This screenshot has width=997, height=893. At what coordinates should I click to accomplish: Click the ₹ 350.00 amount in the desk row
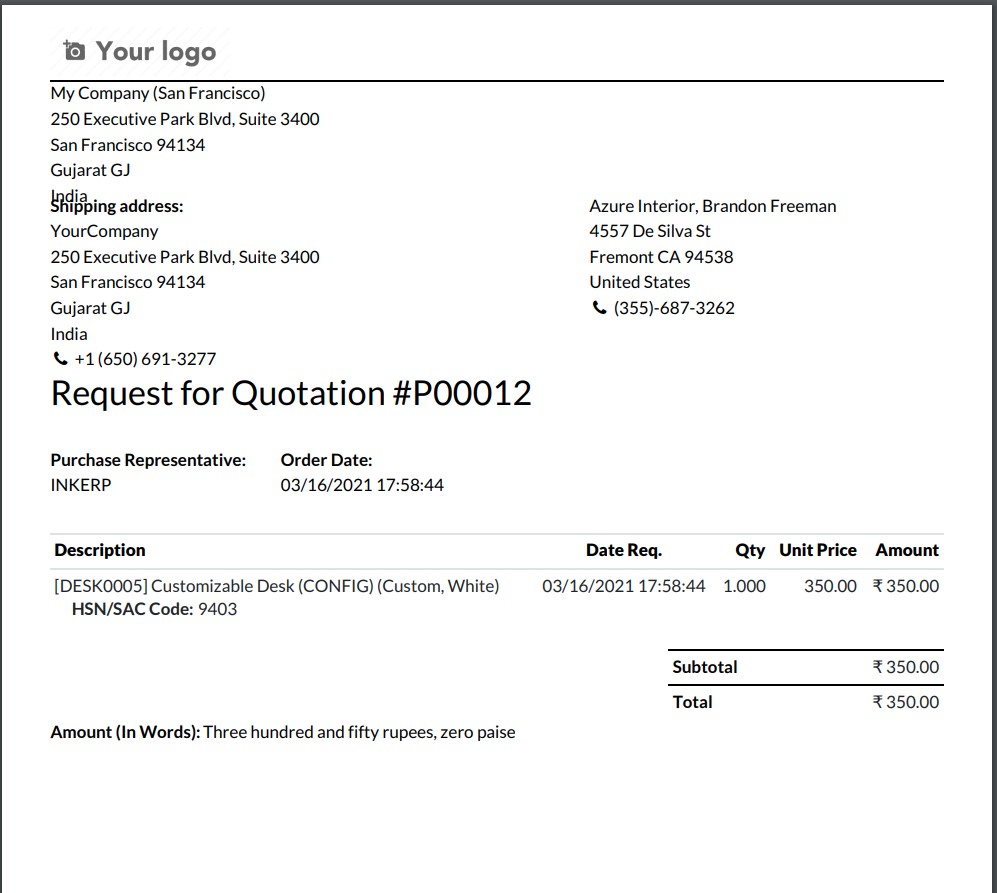(905, 586)
